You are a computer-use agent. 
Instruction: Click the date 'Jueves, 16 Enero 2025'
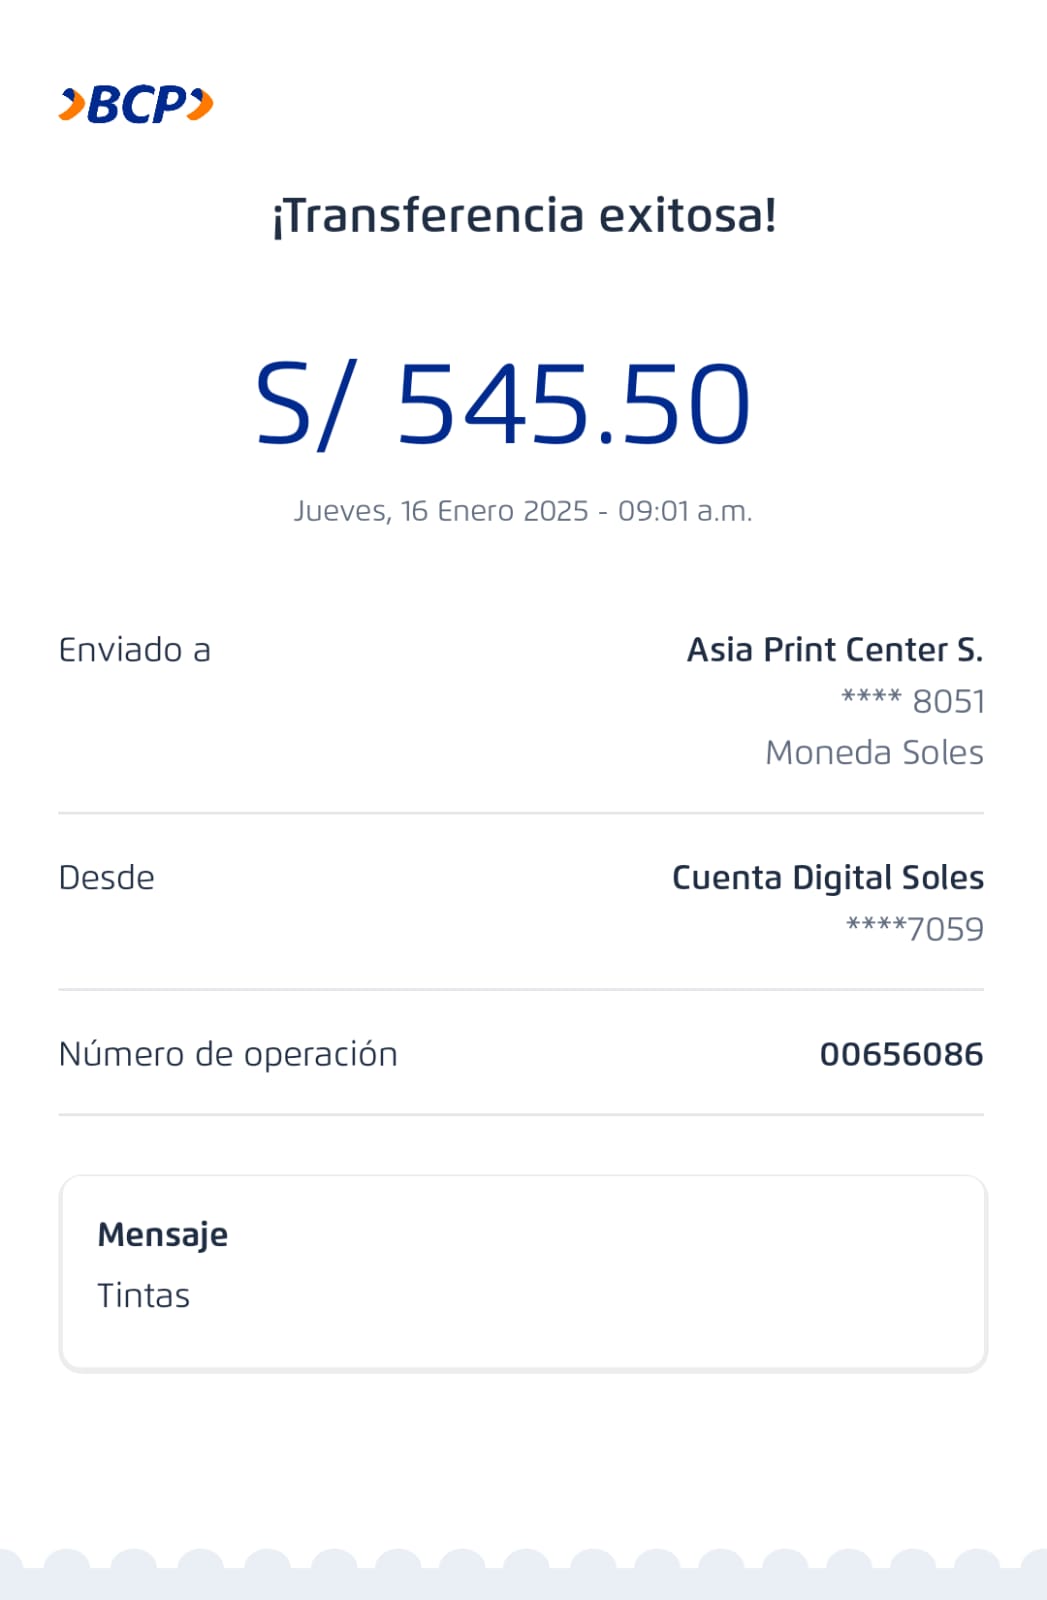coord(441,511)
